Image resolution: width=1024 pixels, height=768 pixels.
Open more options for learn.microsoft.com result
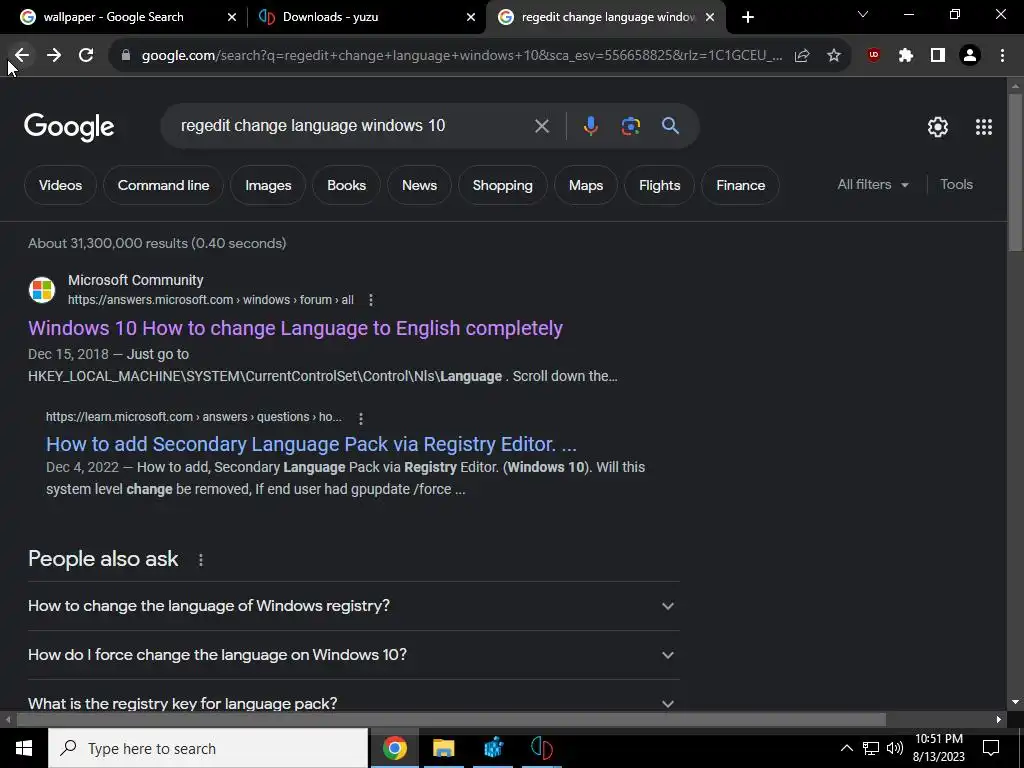click(360, 418)
